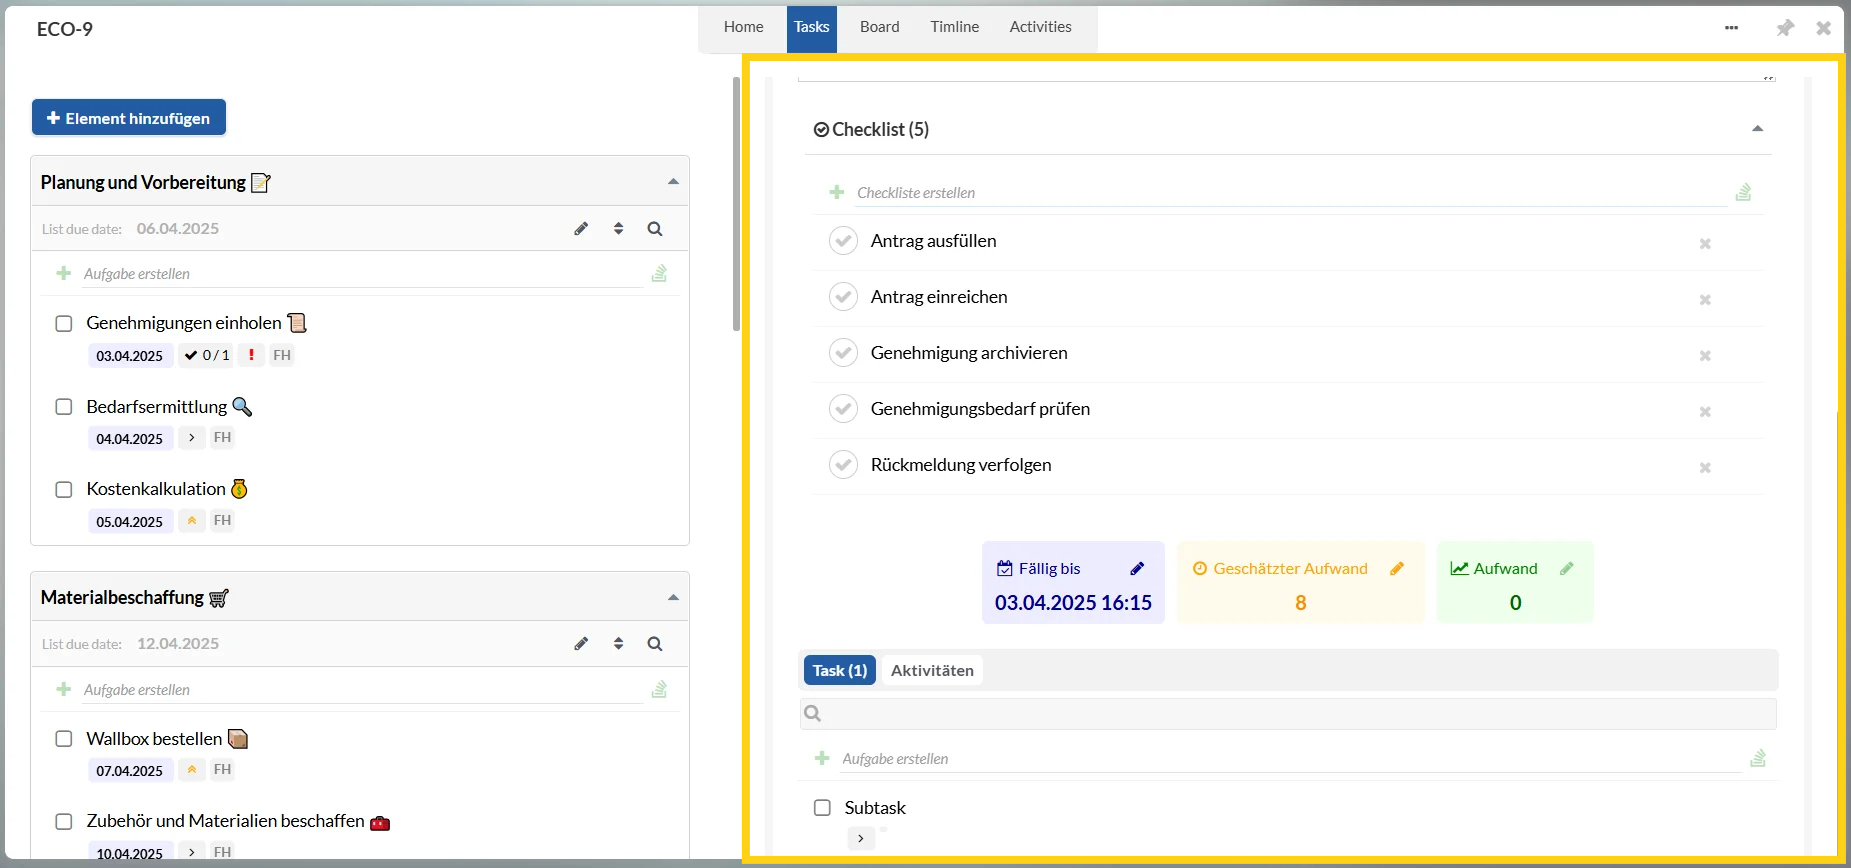The height and width of the screenshot is (868, 1851).
Task: Tick the Subtask checkbox
Action: [822, 808]
